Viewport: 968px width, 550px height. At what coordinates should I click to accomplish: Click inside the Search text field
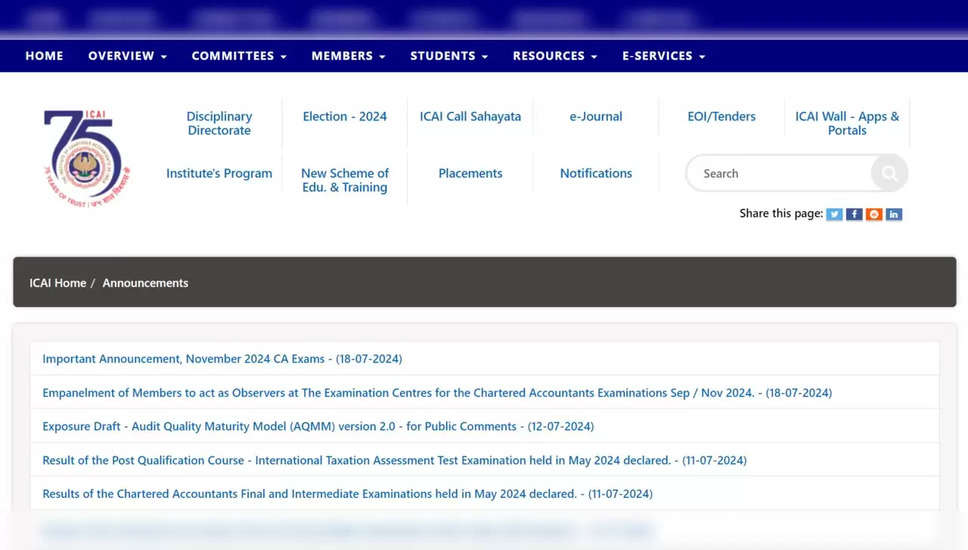[x=780, y=174]
